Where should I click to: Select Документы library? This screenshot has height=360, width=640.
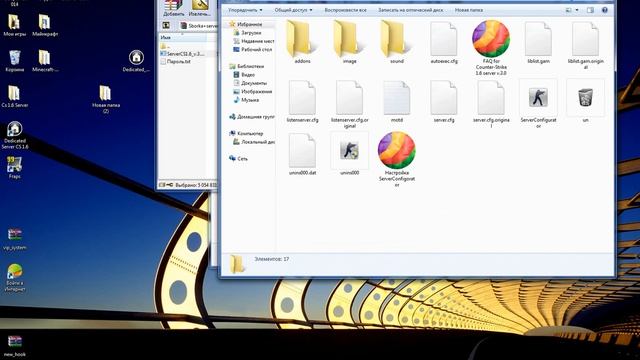coord(250,83)
